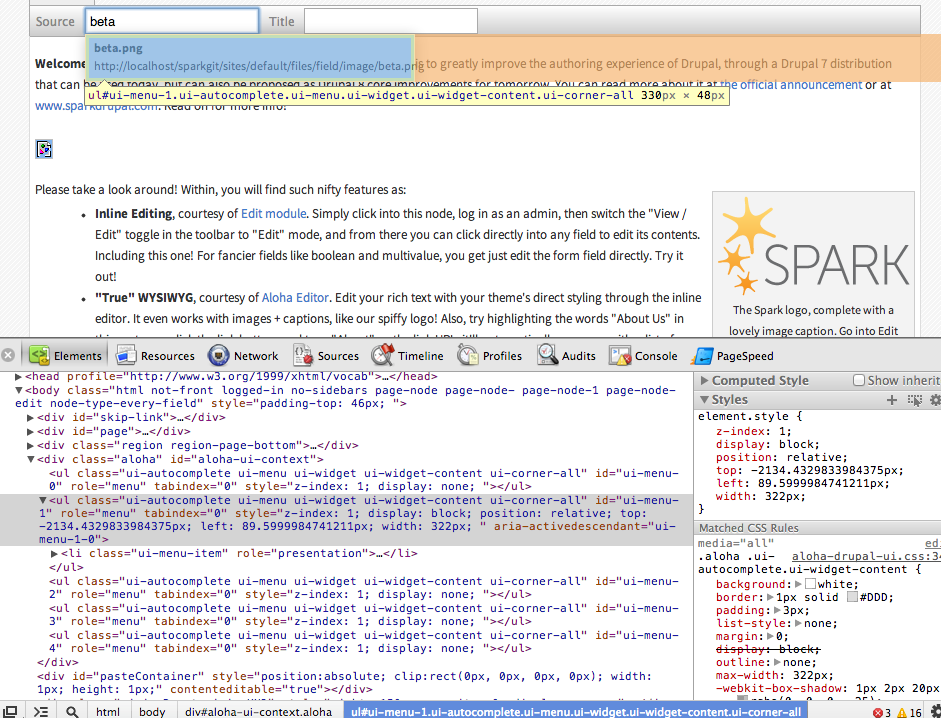
Task: Click the dock/undock DevTools icon
Action: coord(10,712)
